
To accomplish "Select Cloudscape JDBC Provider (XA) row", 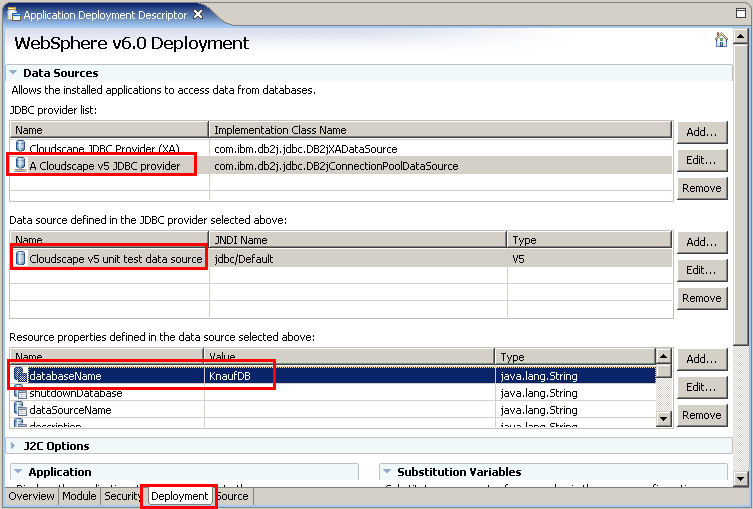I will coord(341,148).
